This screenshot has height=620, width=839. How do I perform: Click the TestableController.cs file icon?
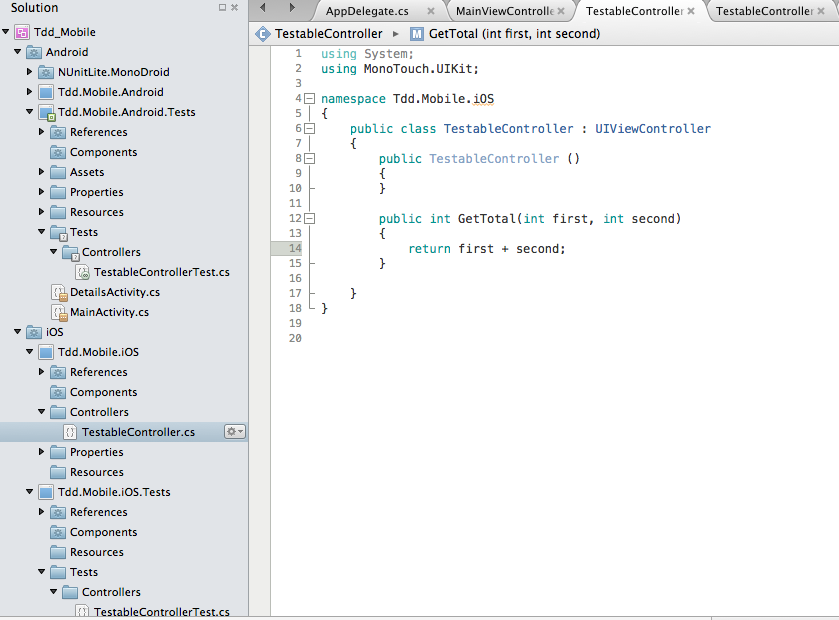point(70,432)
